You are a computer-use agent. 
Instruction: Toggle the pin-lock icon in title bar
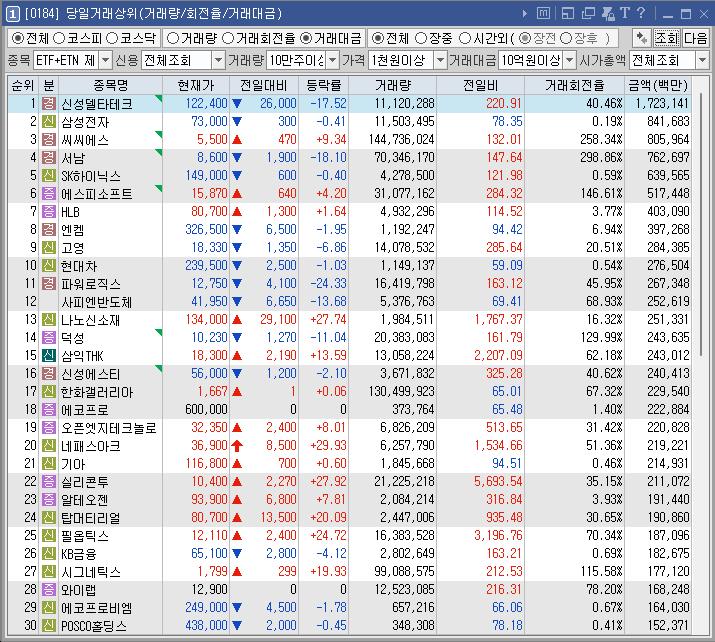pyautogui.click(x=608, y=14)
